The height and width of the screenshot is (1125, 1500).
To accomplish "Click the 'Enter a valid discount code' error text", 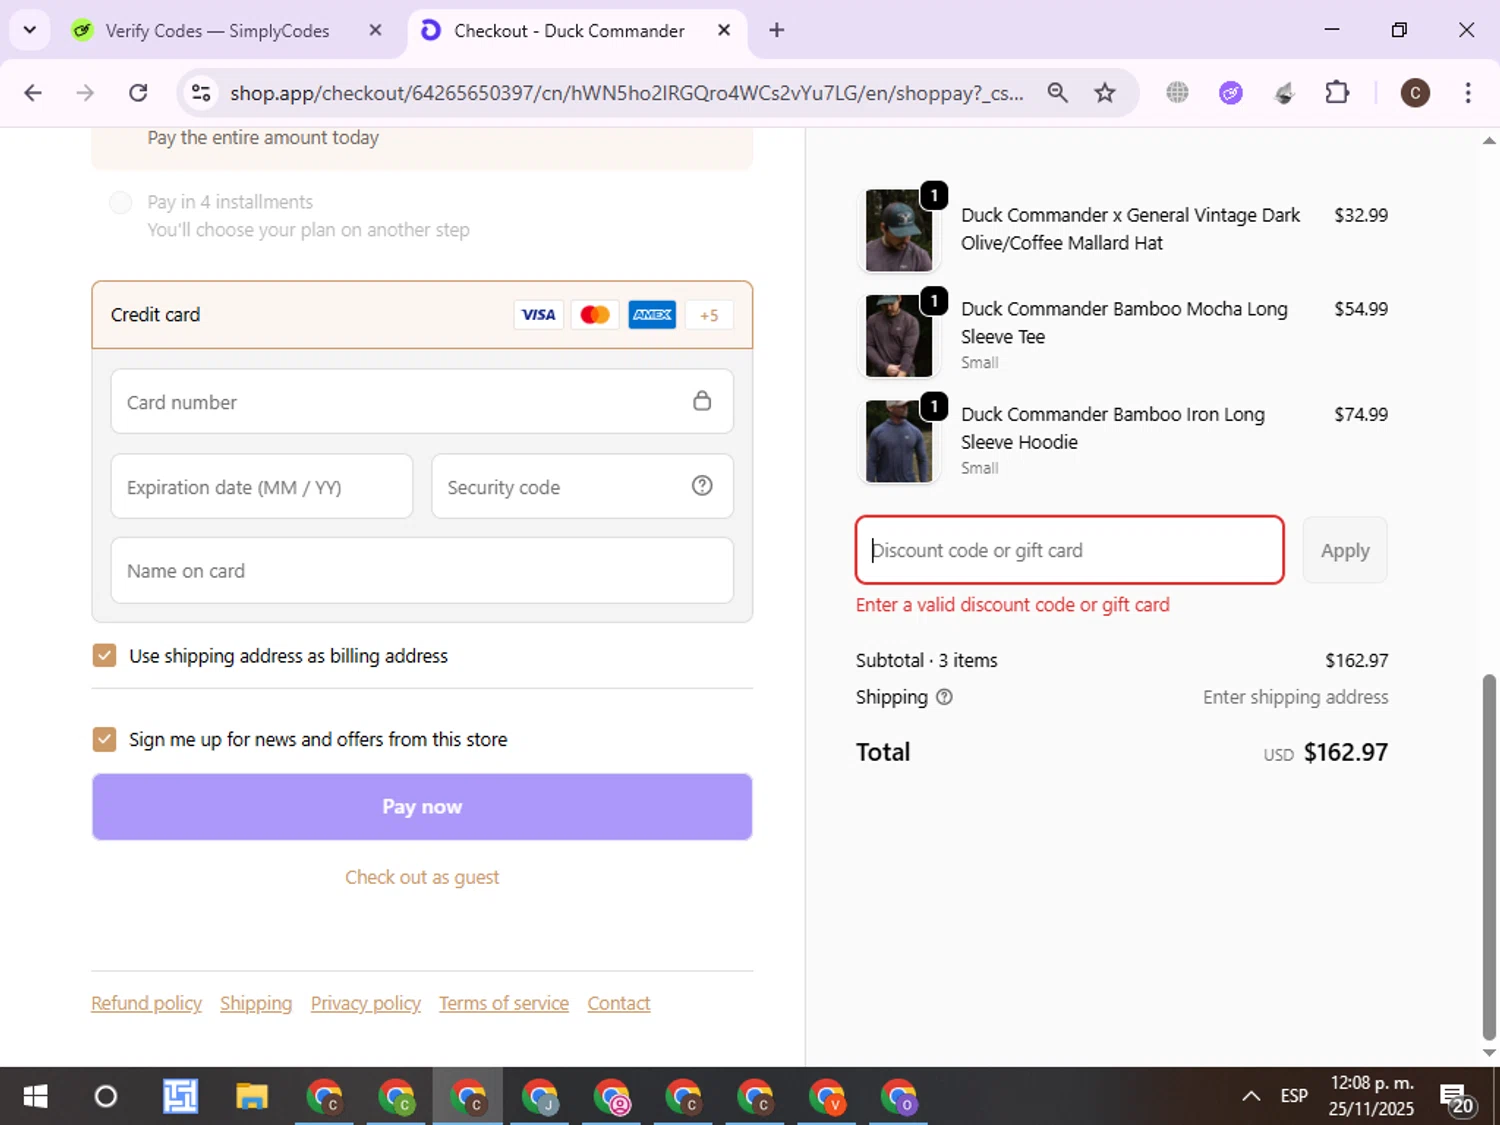I will pos(1012,605).
